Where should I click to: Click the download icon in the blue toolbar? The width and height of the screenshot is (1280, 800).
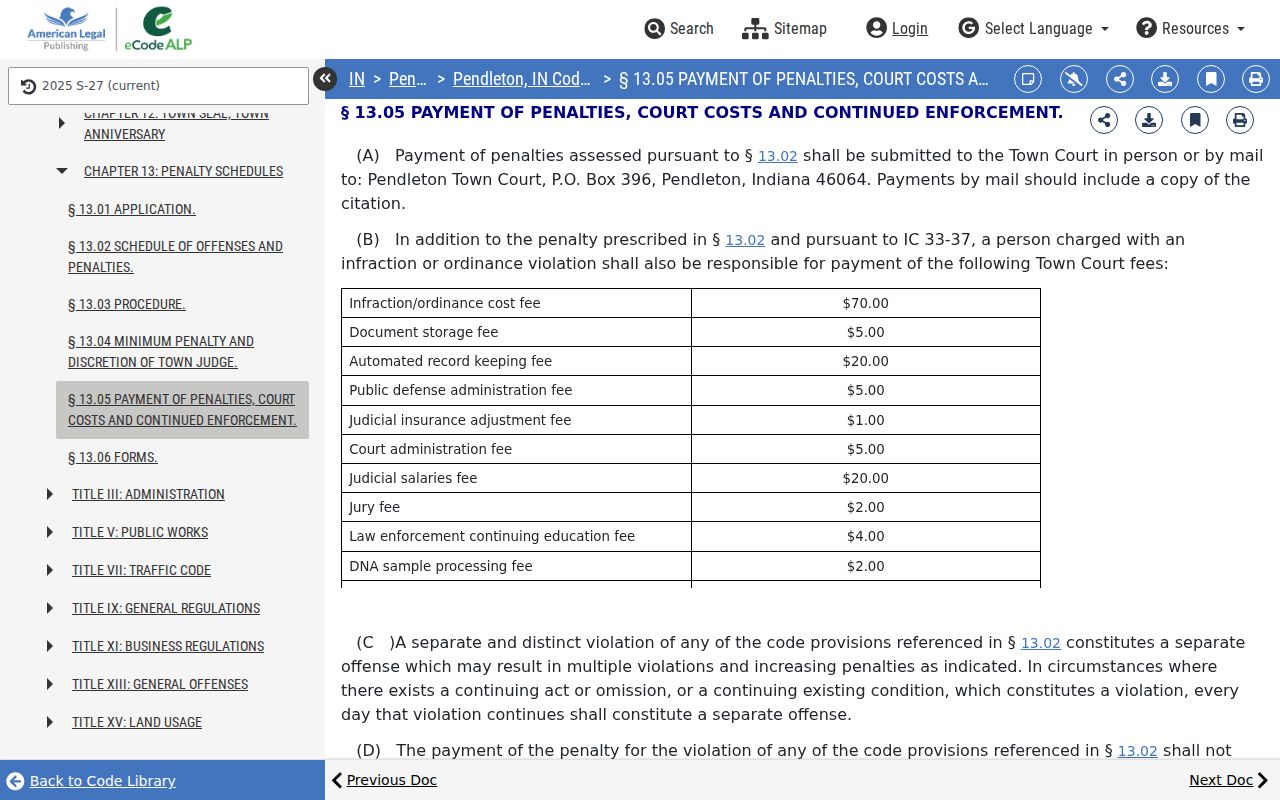1165,79
